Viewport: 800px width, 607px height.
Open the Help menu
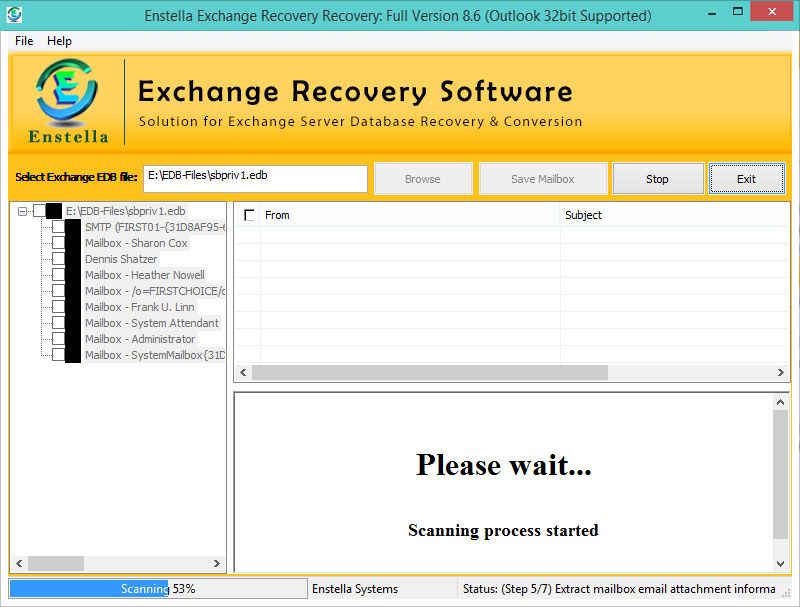pyautogui.click(x=59, y=41)
